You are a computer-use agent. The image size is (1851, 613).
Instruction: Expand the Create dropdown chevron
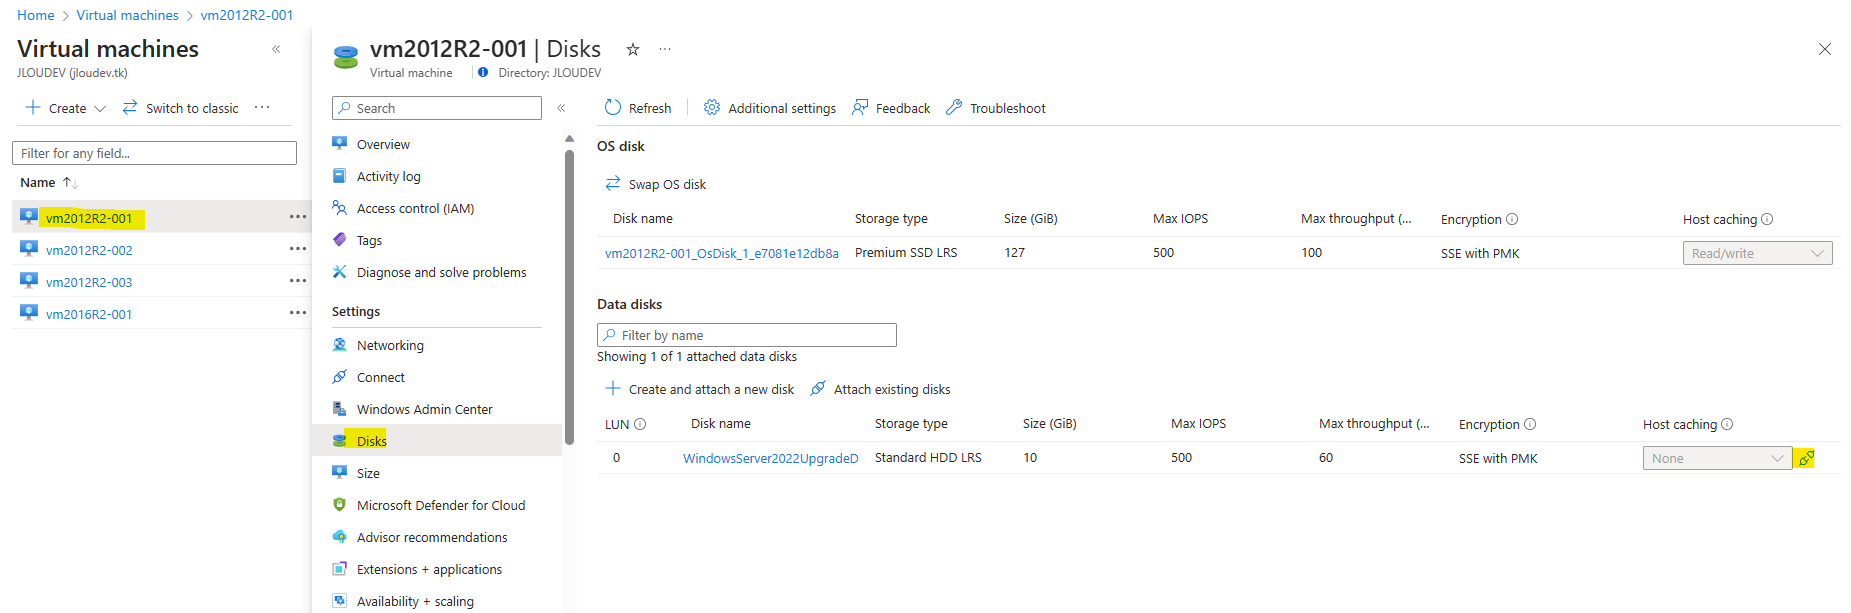pyautogui.click(x=100, y=109)
